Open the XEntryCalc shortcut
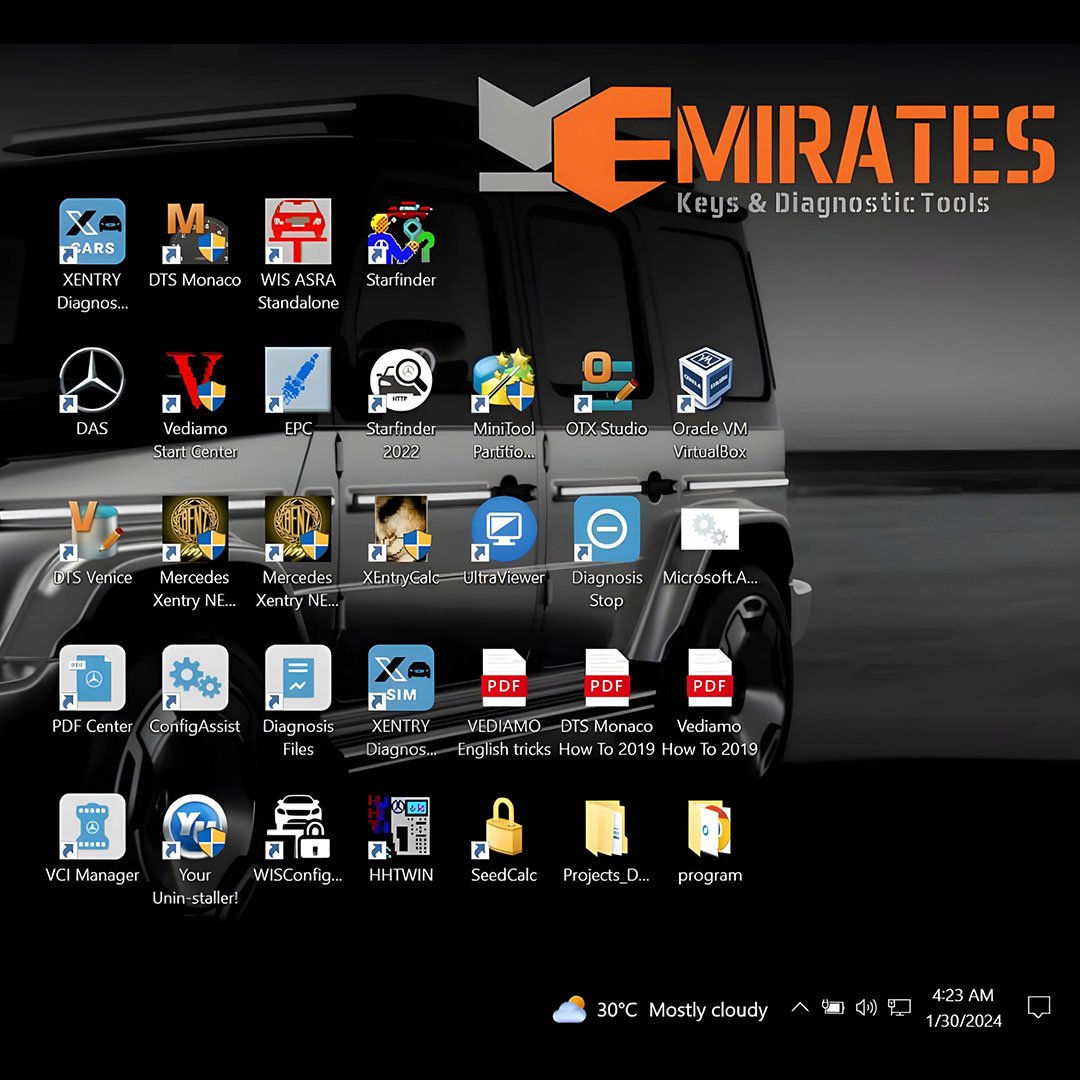 click(x=401, y=529)
